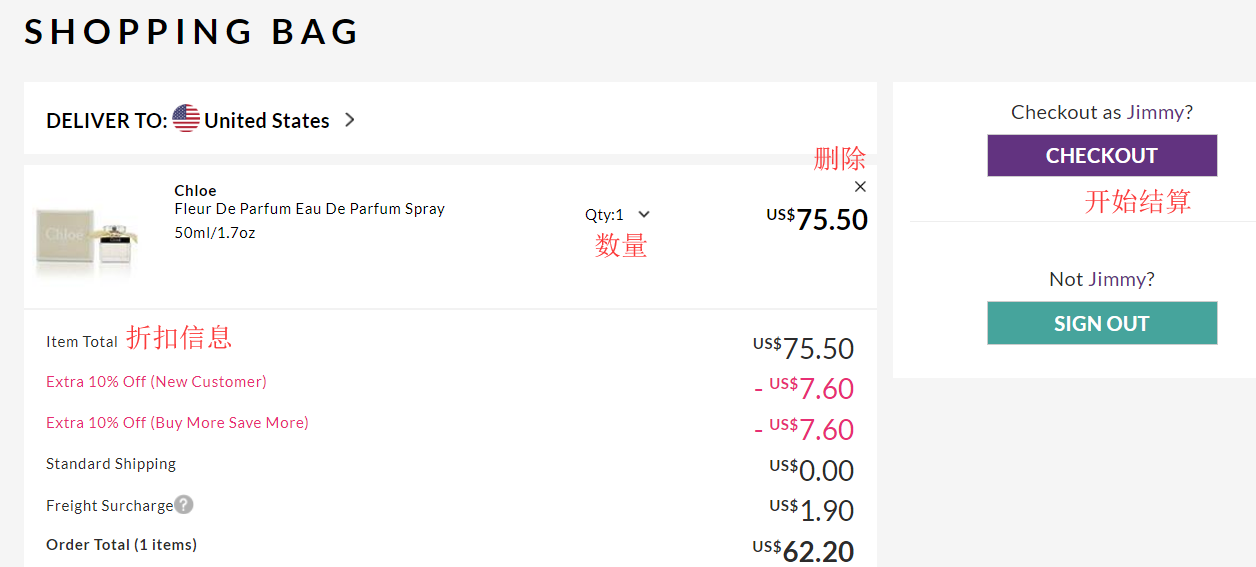This screenshot has width=1256, height=567.
Task: Click the Standard Shipping label
Action: [x=111, y=464]
